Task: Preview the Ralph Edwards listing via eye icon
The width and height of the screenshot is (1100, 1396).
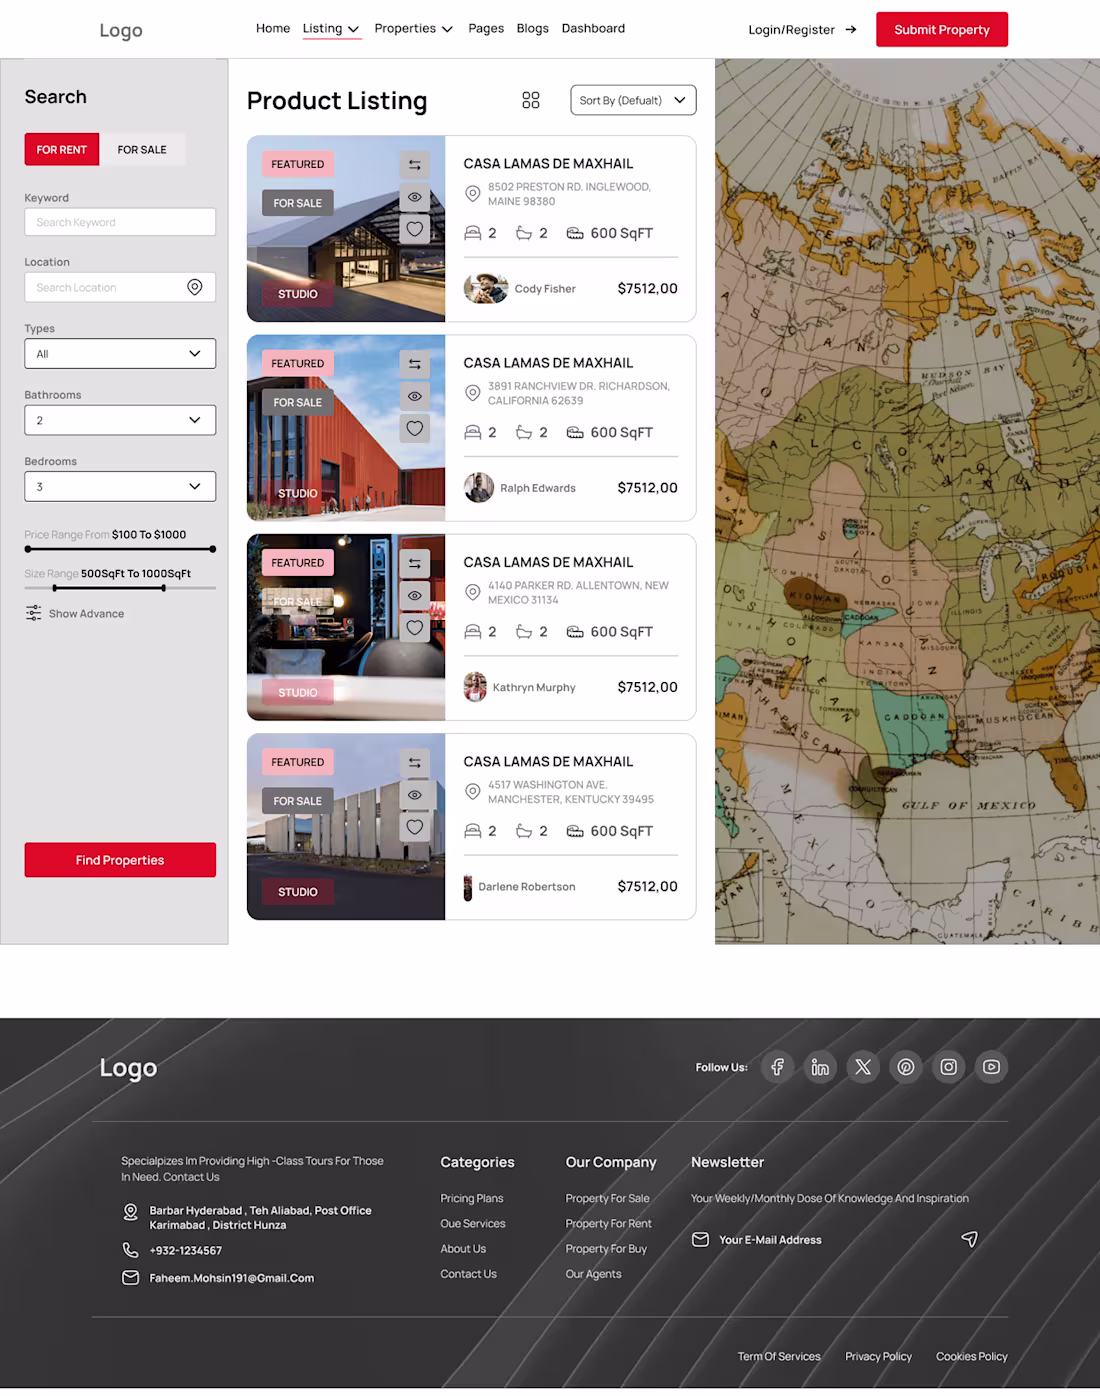Action: [x=414, y=396]
